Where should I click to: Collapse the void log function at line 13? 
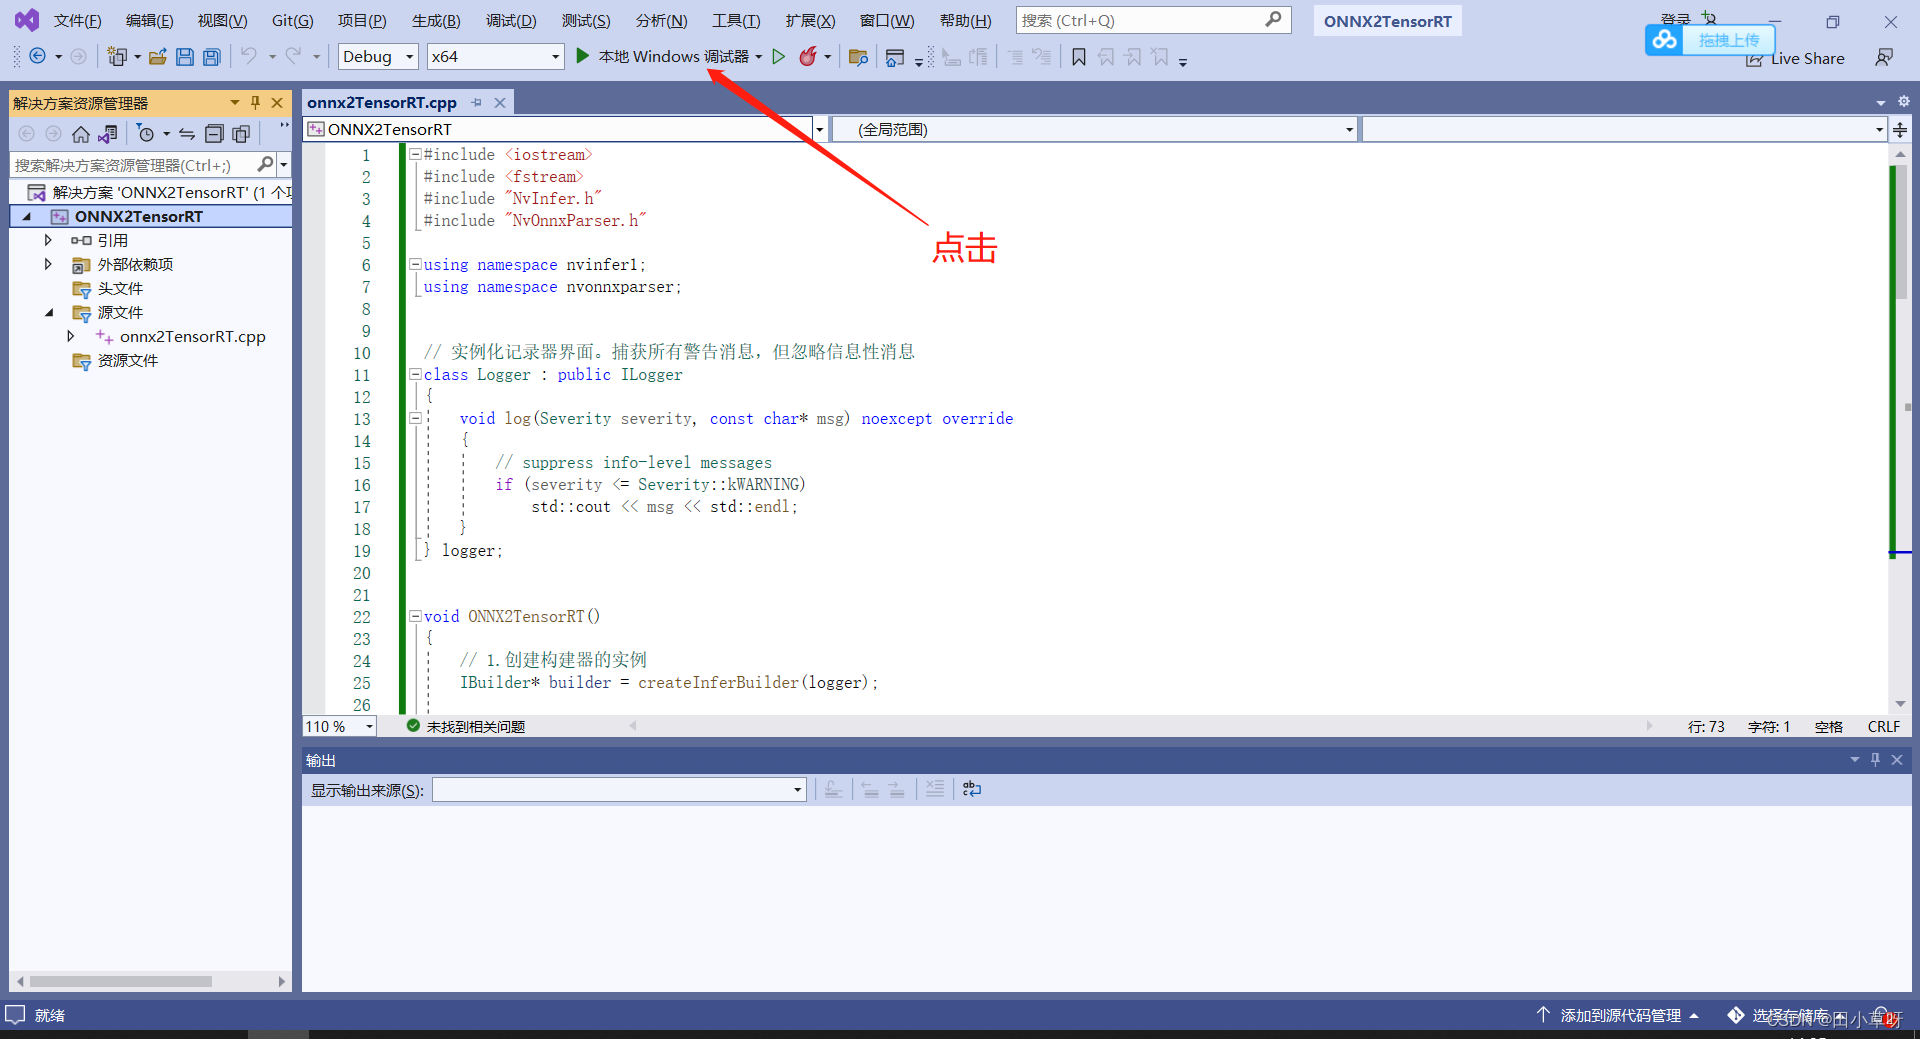point(415,418)
